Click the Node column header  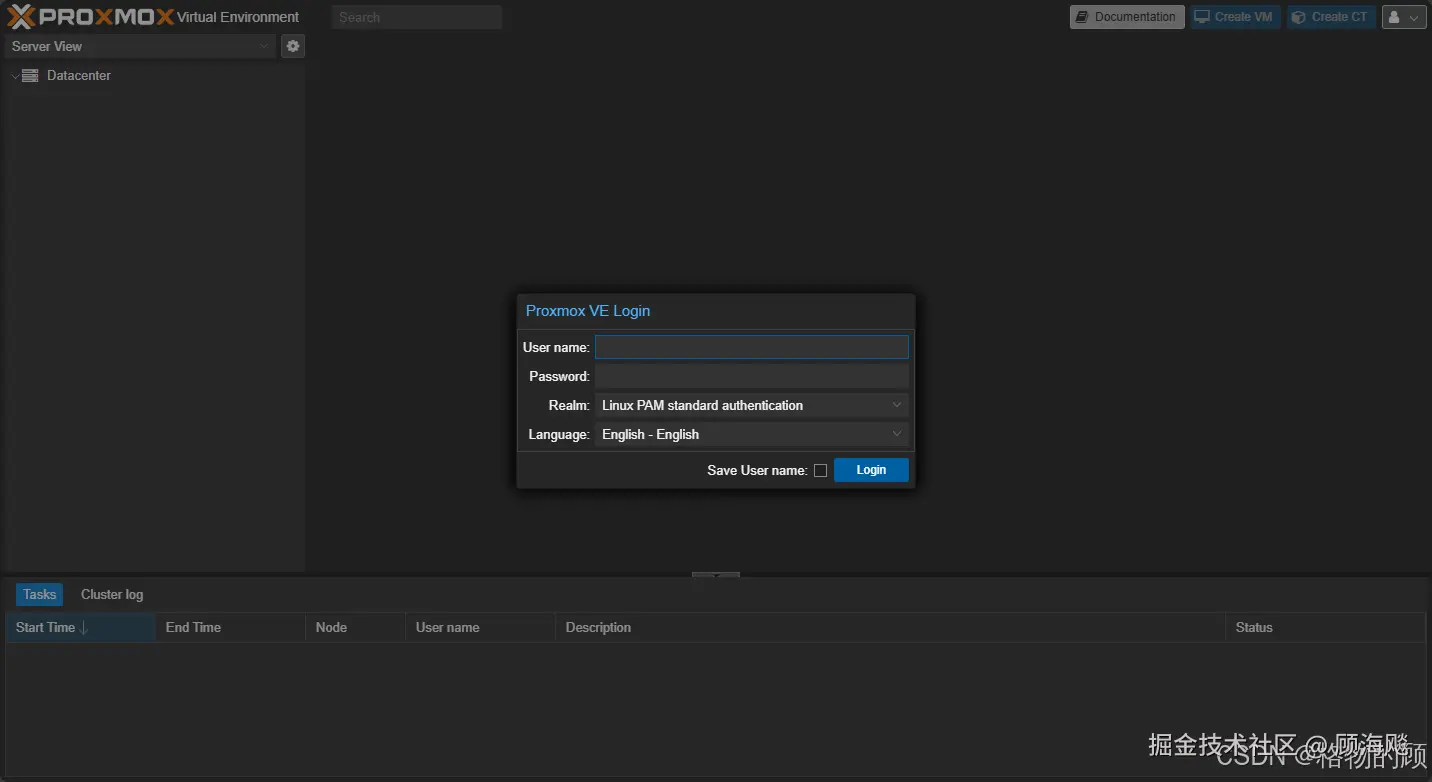coord(355,627)
